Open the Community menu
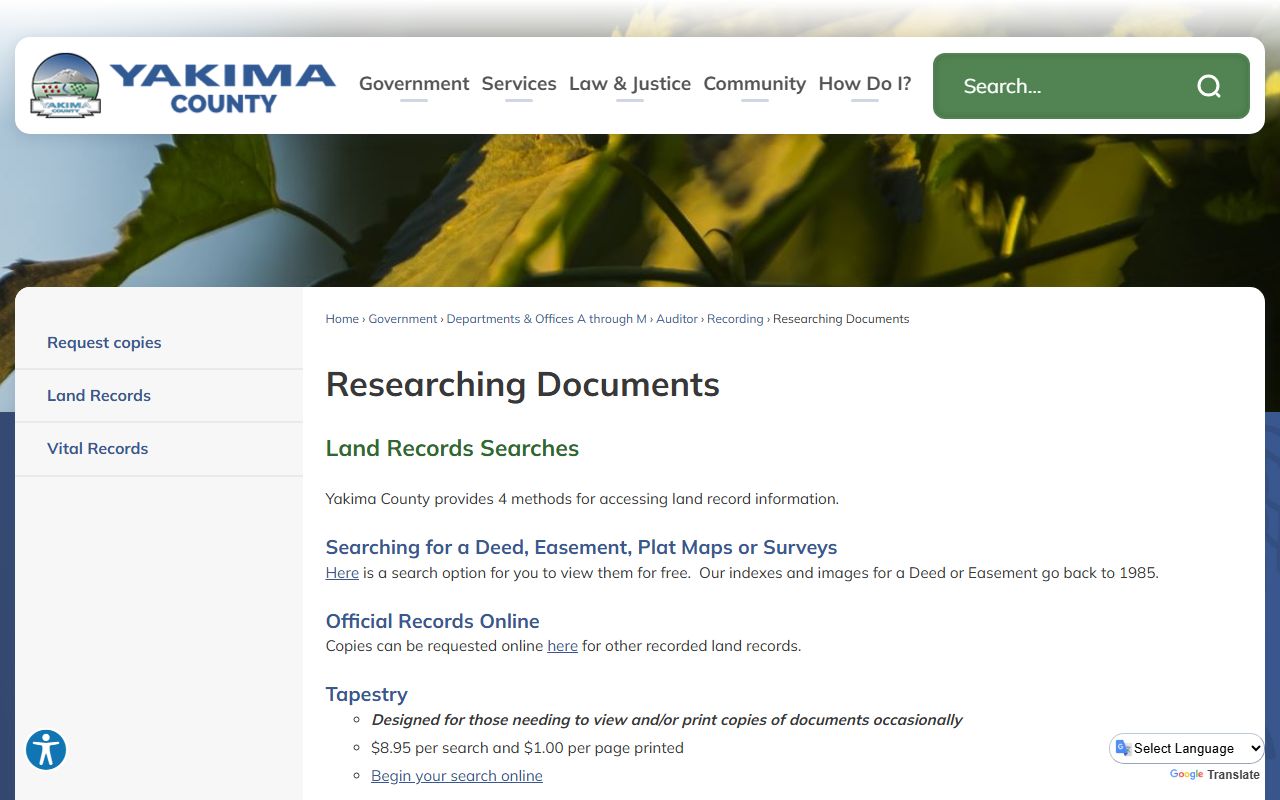Screen dimensions: 1280x800 755,84
